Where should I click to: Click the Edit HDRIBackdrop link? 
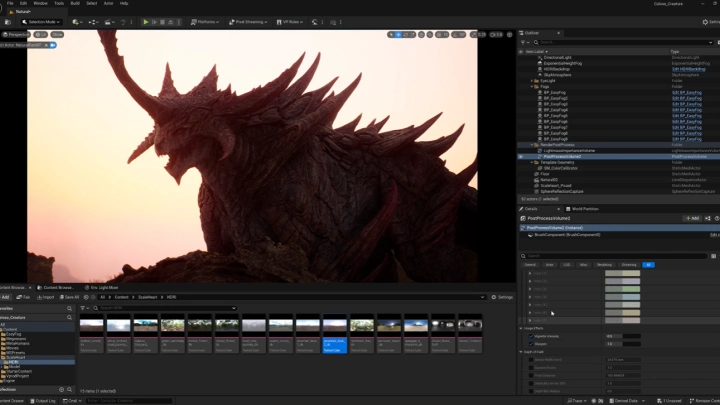689,69
